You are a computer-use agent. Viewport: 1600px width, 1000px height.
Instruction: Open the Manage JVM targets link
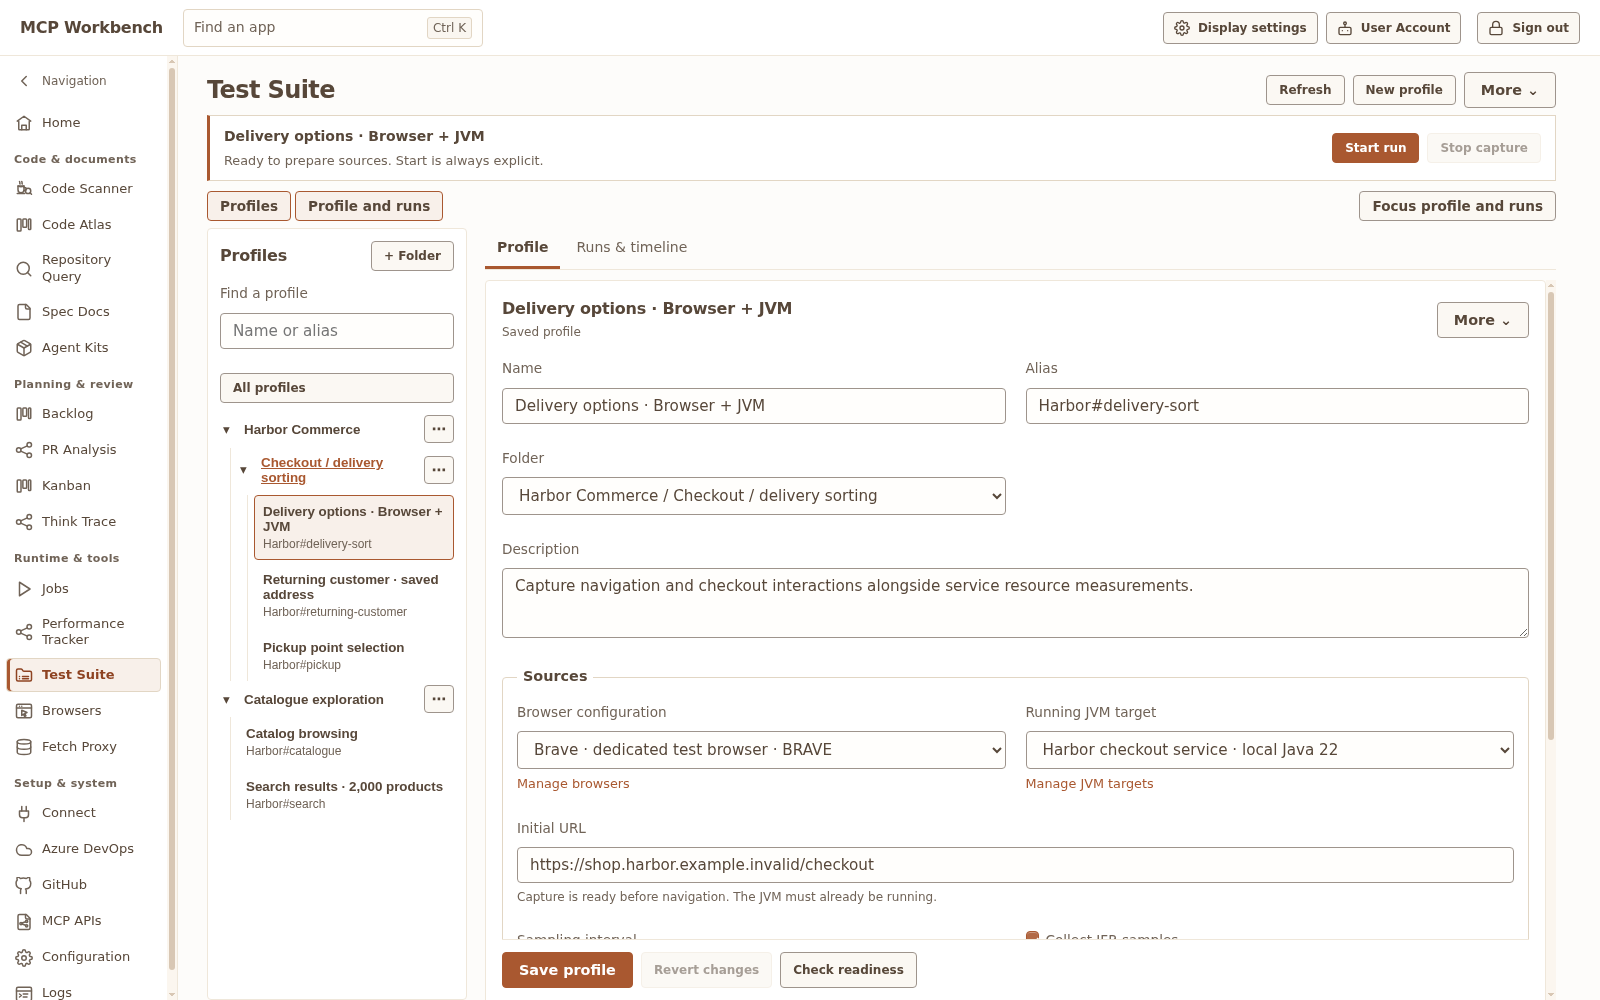(1089, 784)
